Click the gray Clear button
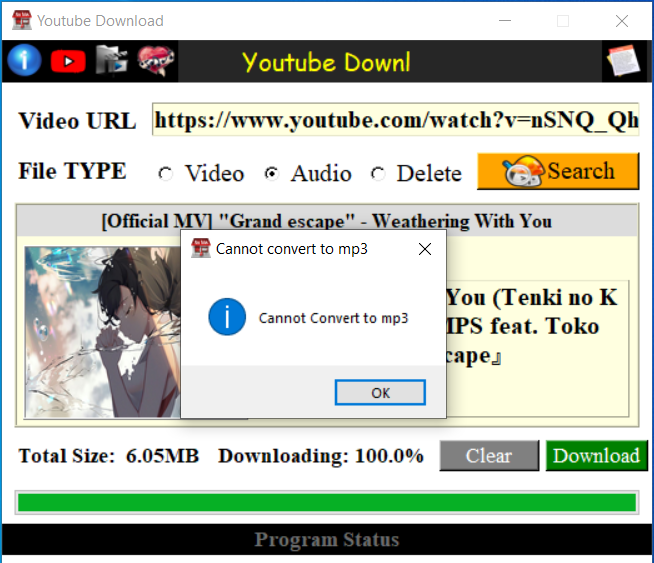 click(489, 455)
